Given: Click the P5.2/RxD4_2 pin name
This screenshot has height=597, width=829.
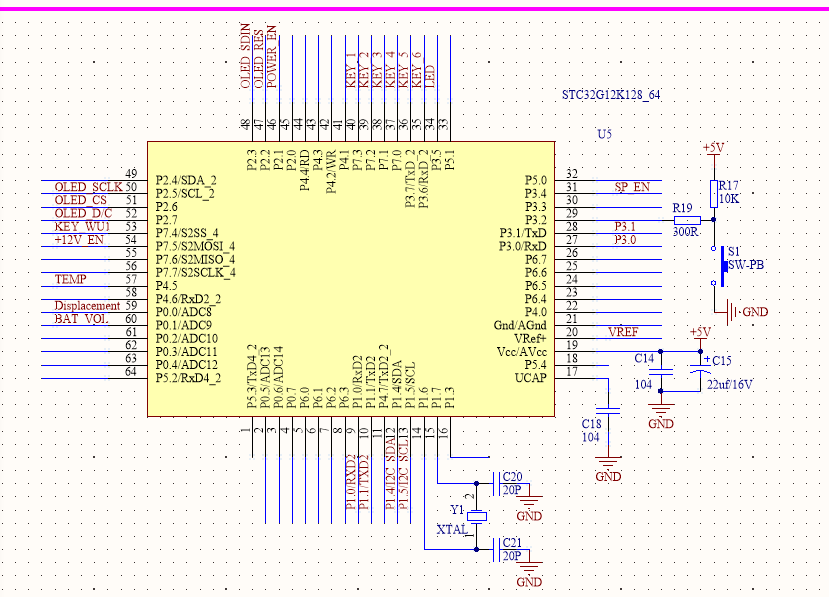Looking at the screenshot, I should [188, 378].
